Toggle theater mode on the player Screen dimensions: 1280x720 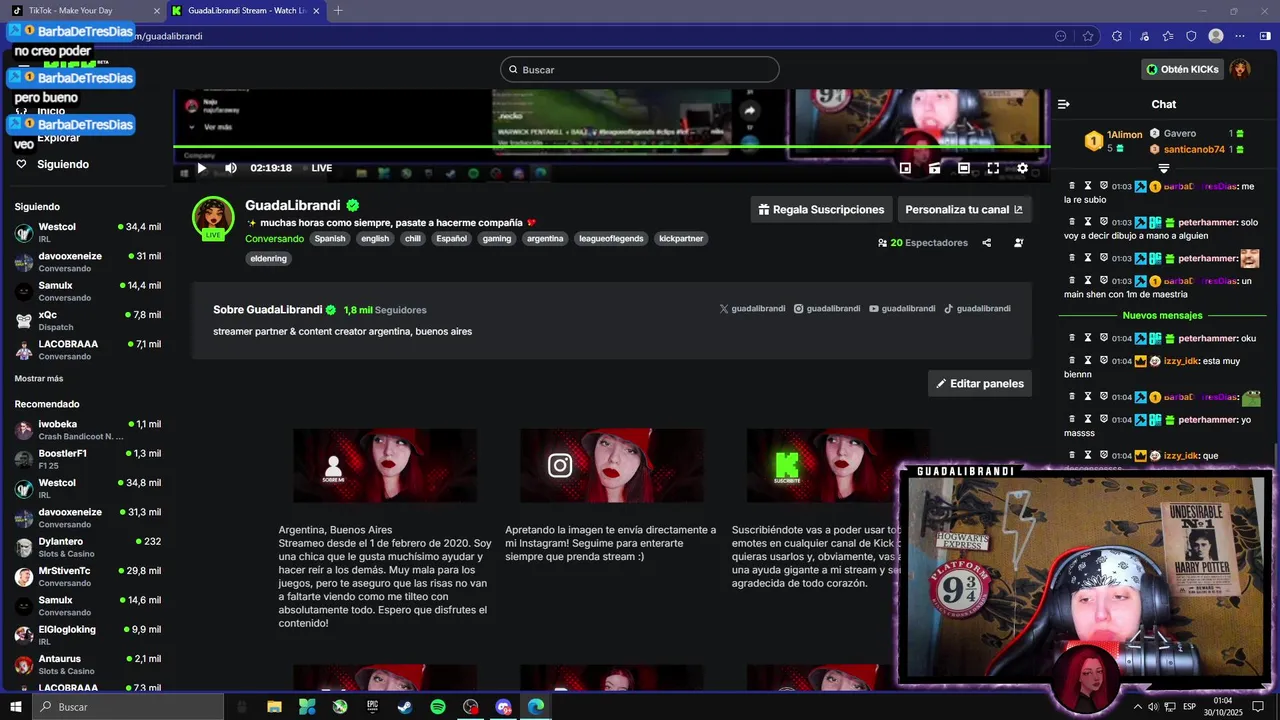coord(964,168)
